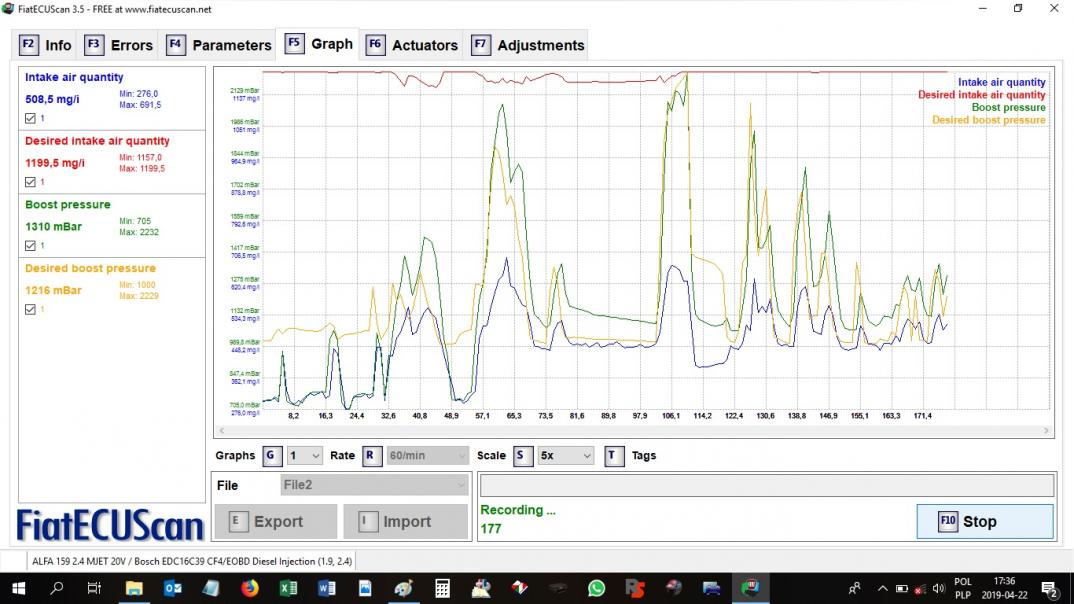Viewport: 1074px width, 604px height.
Task: Go to the Errors tab
Action: pos(119,45)
